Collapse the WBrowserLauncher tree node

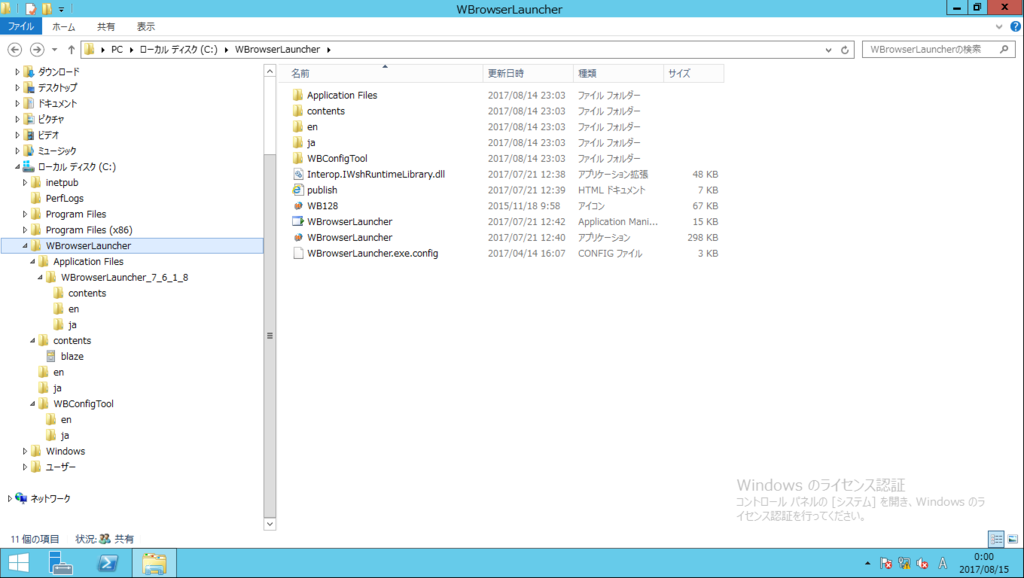pos(25,246)
